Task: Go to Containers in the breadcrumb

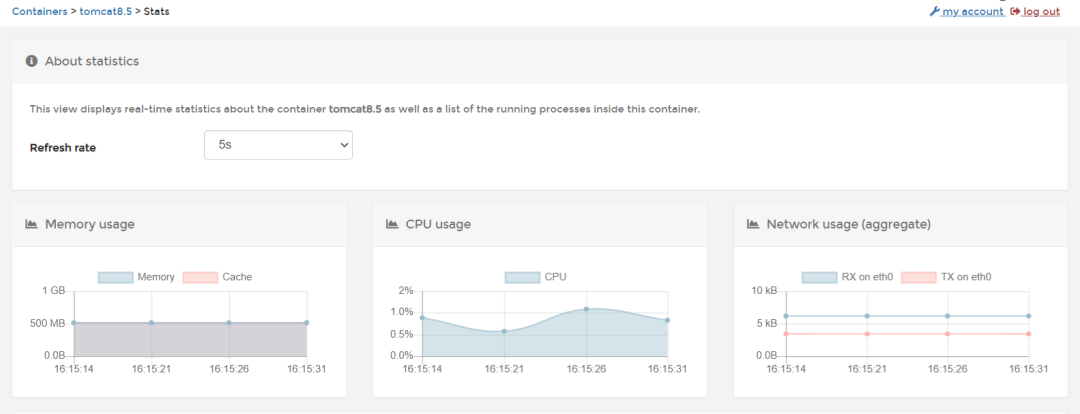Action: [40, 11]
